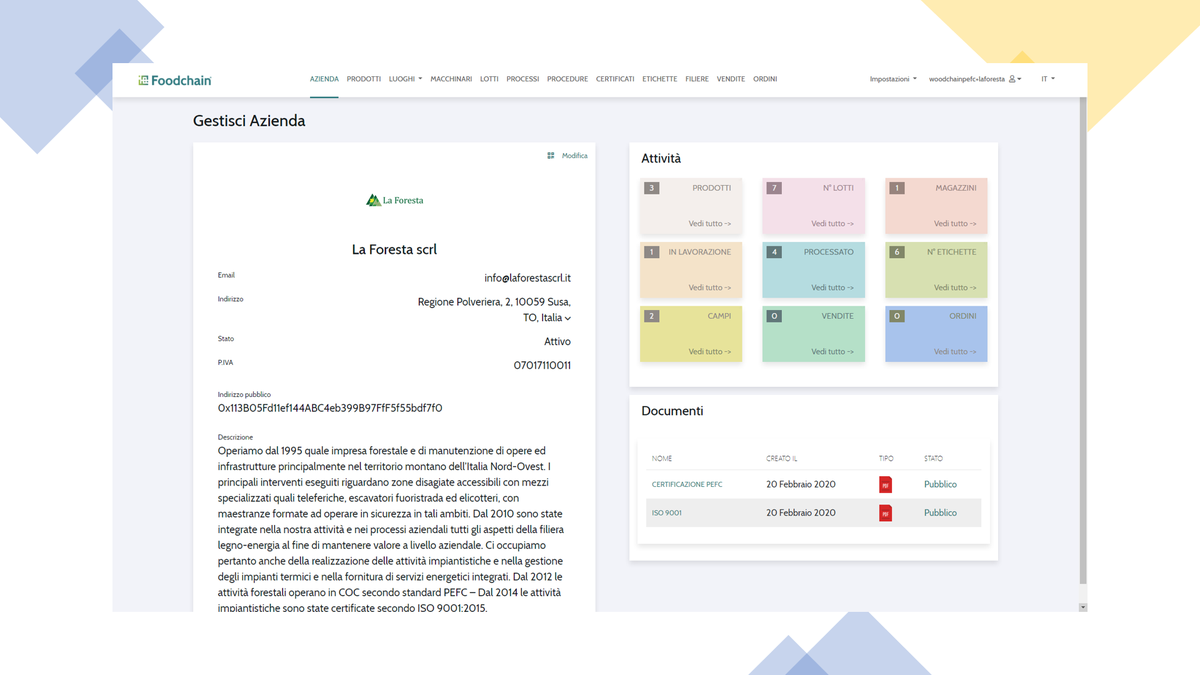Click the PROCESSATO count badge
This screenshot has height=675, width=1200.
(x=774, y=252)
